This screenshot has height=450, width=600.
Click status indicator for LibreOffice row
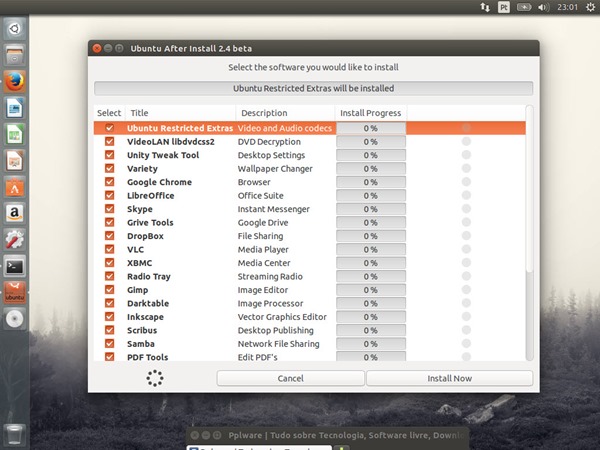(466, 195)
